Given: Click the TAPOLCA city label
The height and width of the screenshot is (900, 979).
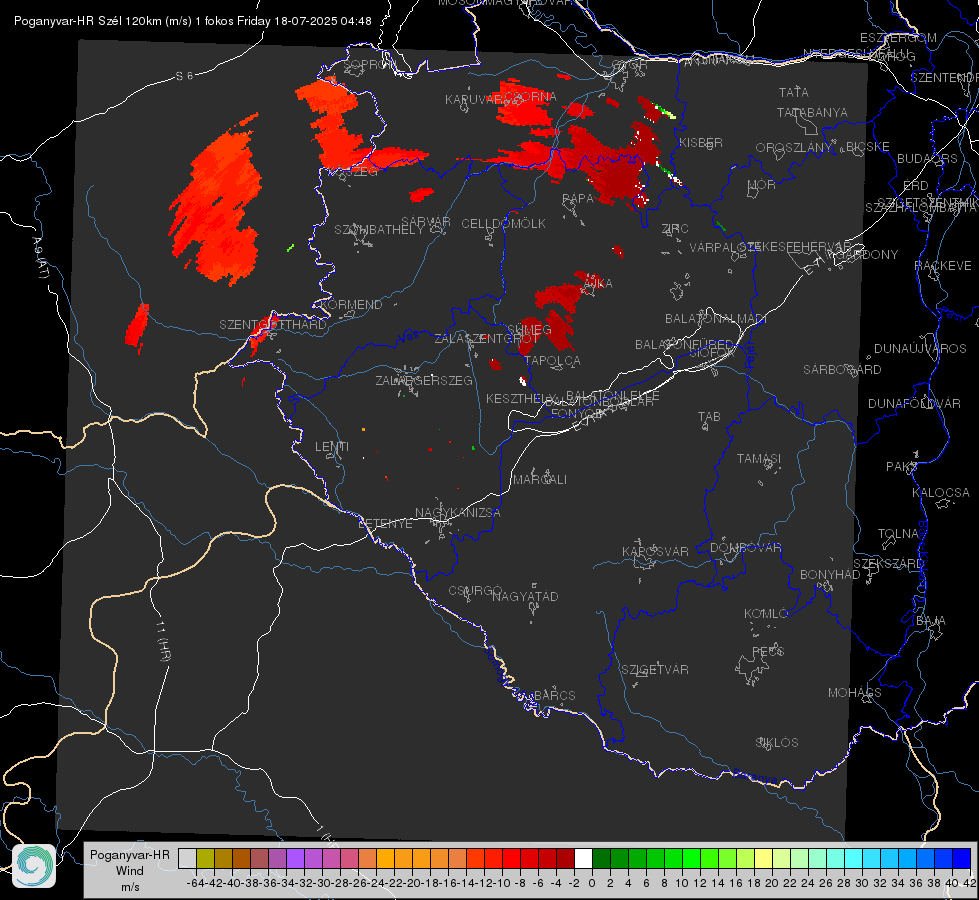Looking at the screenshot, I should pyautogui.click(x=553, y=360).
